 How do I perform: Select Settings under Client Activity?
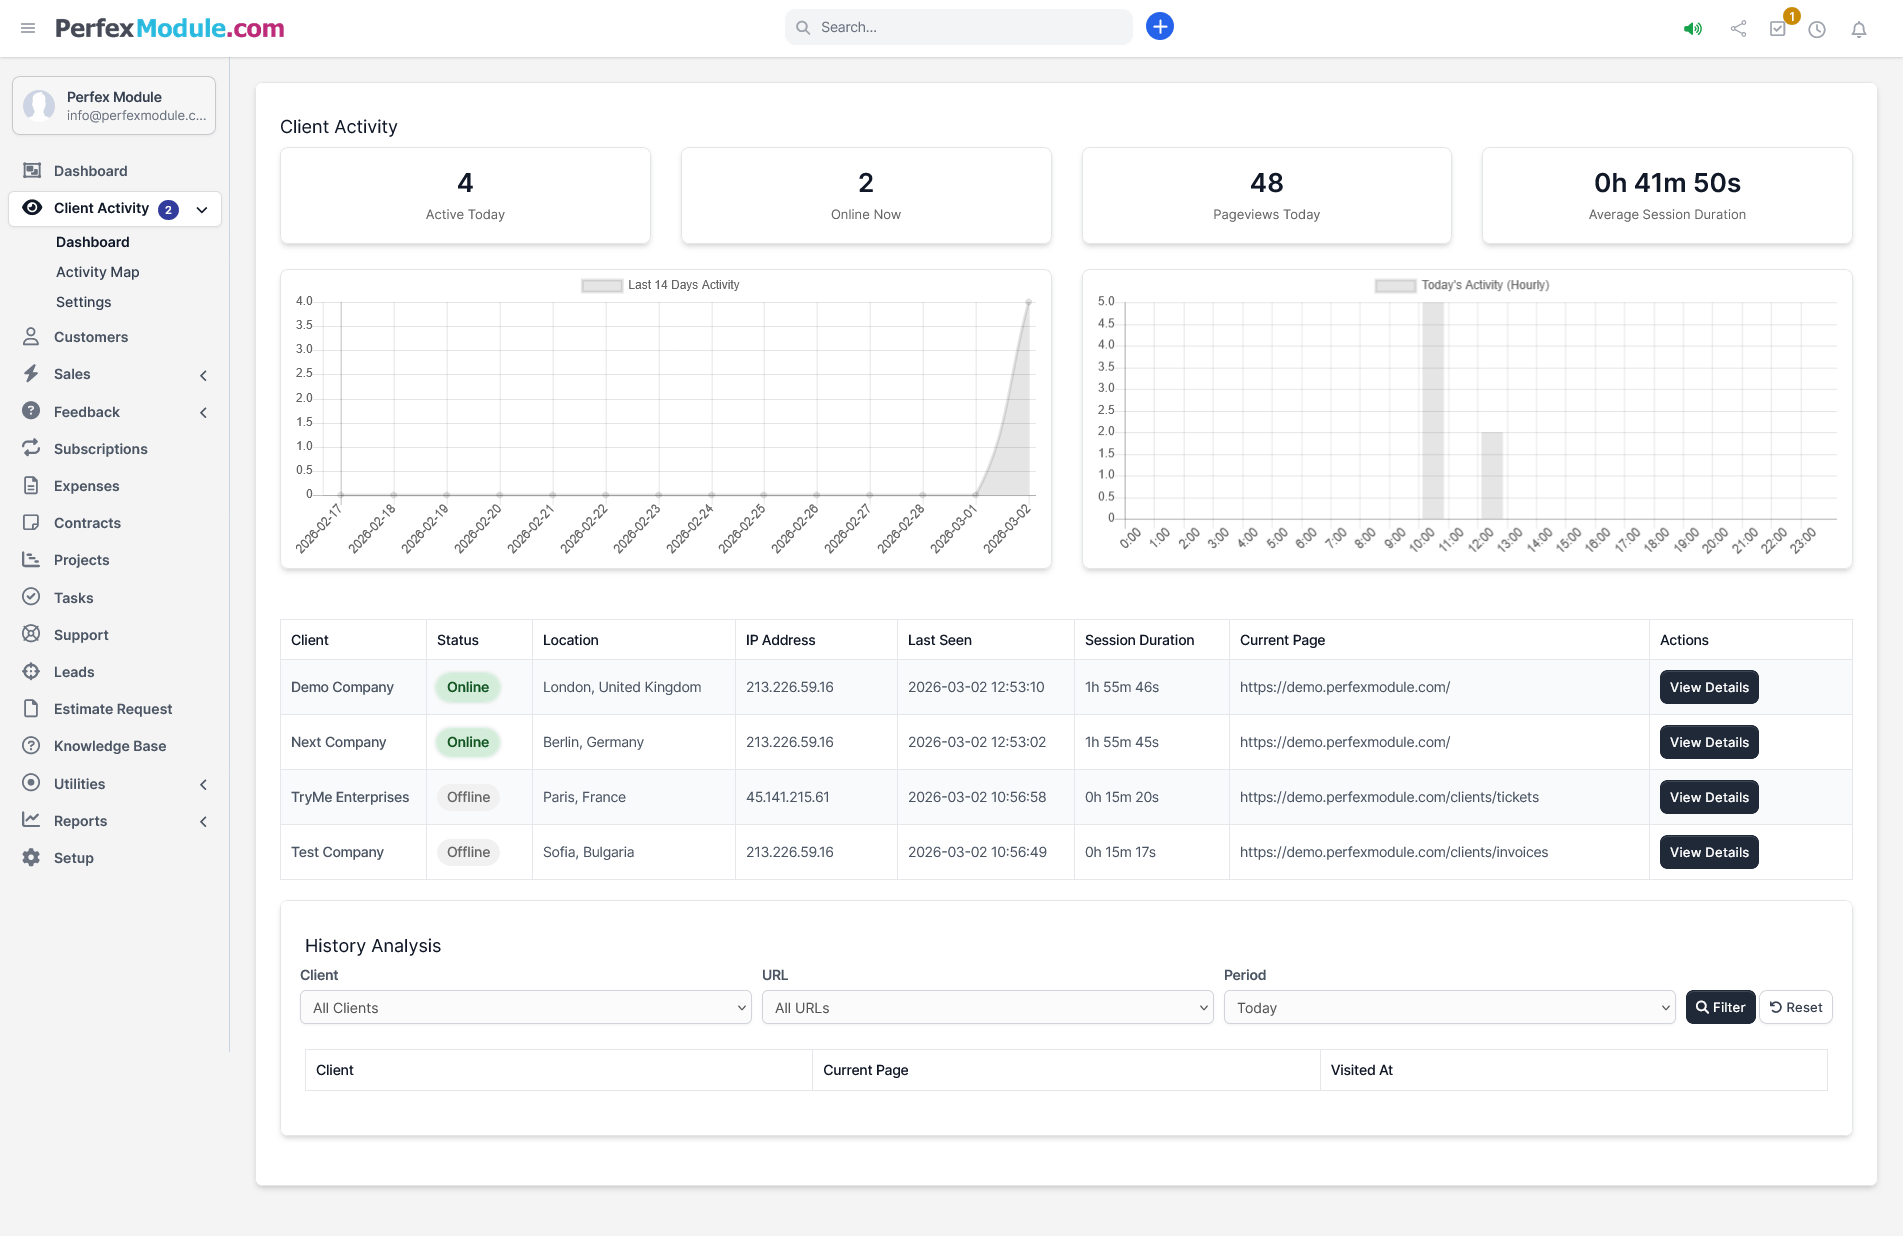84,301
